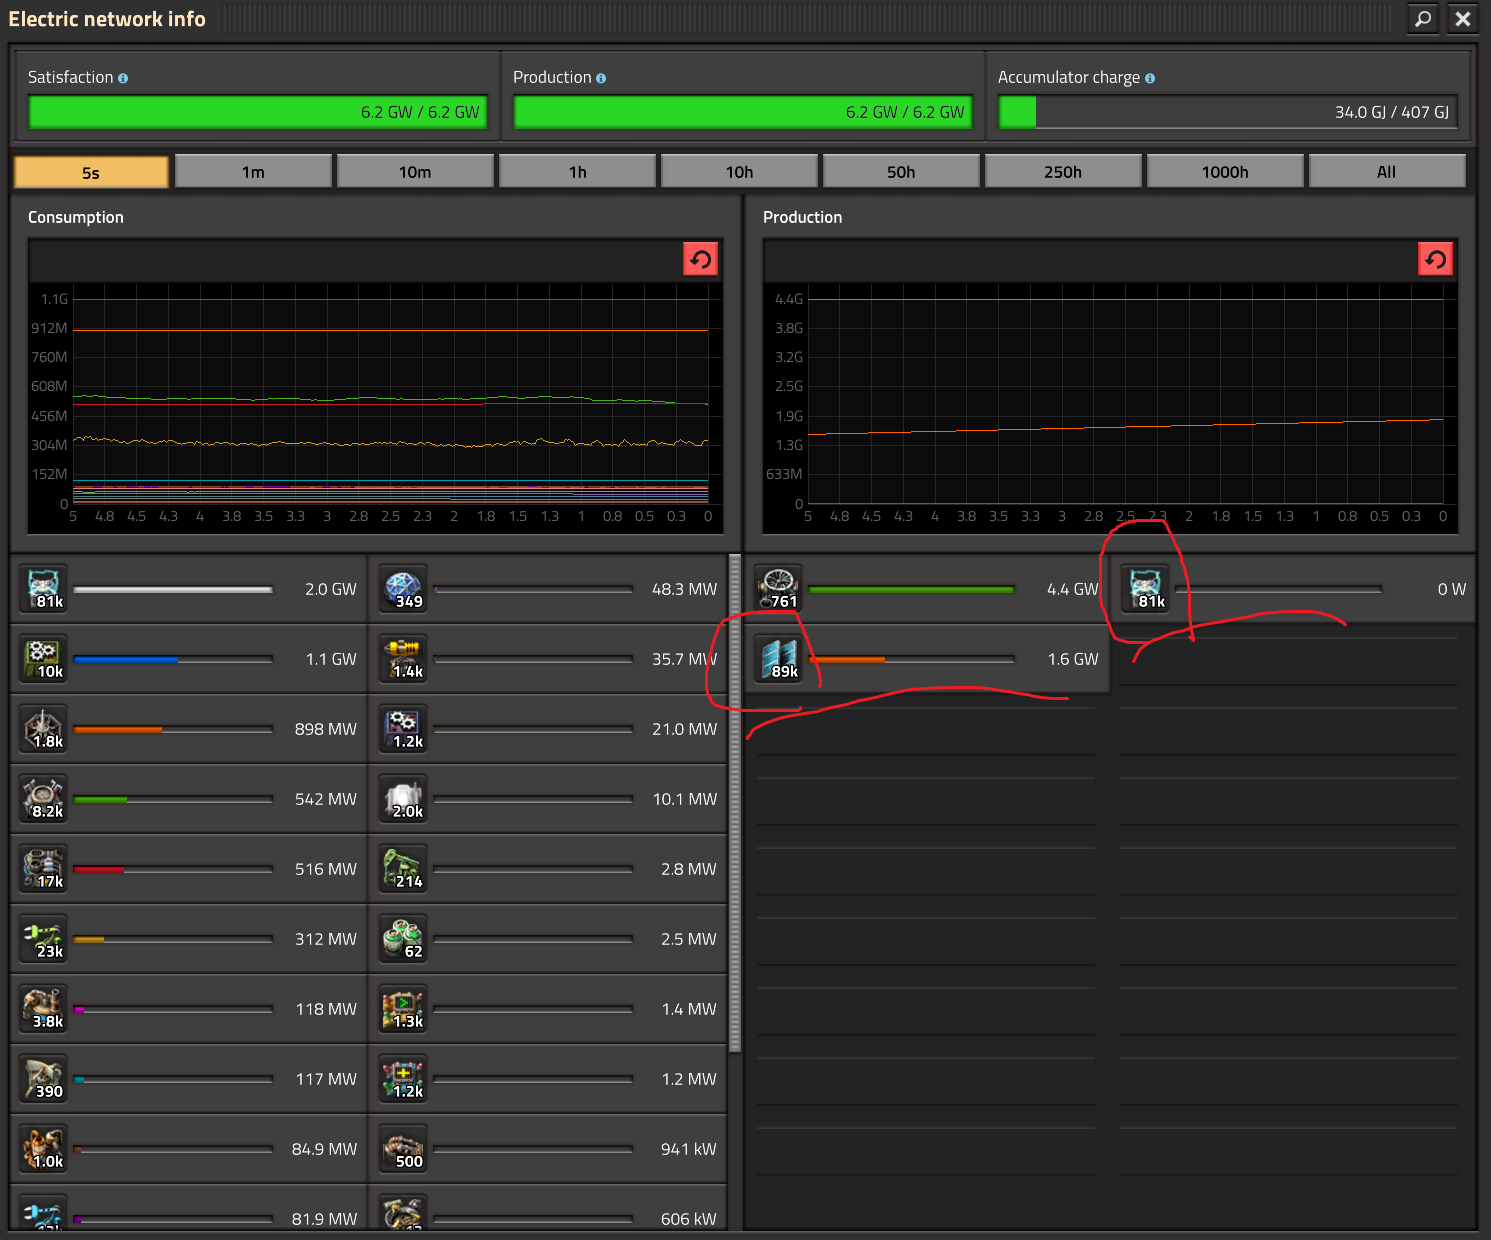1491x1240 pixels.
Task: Select the 2.0k entity icon at 10.1 MW
Action: (x=404, y=799)
